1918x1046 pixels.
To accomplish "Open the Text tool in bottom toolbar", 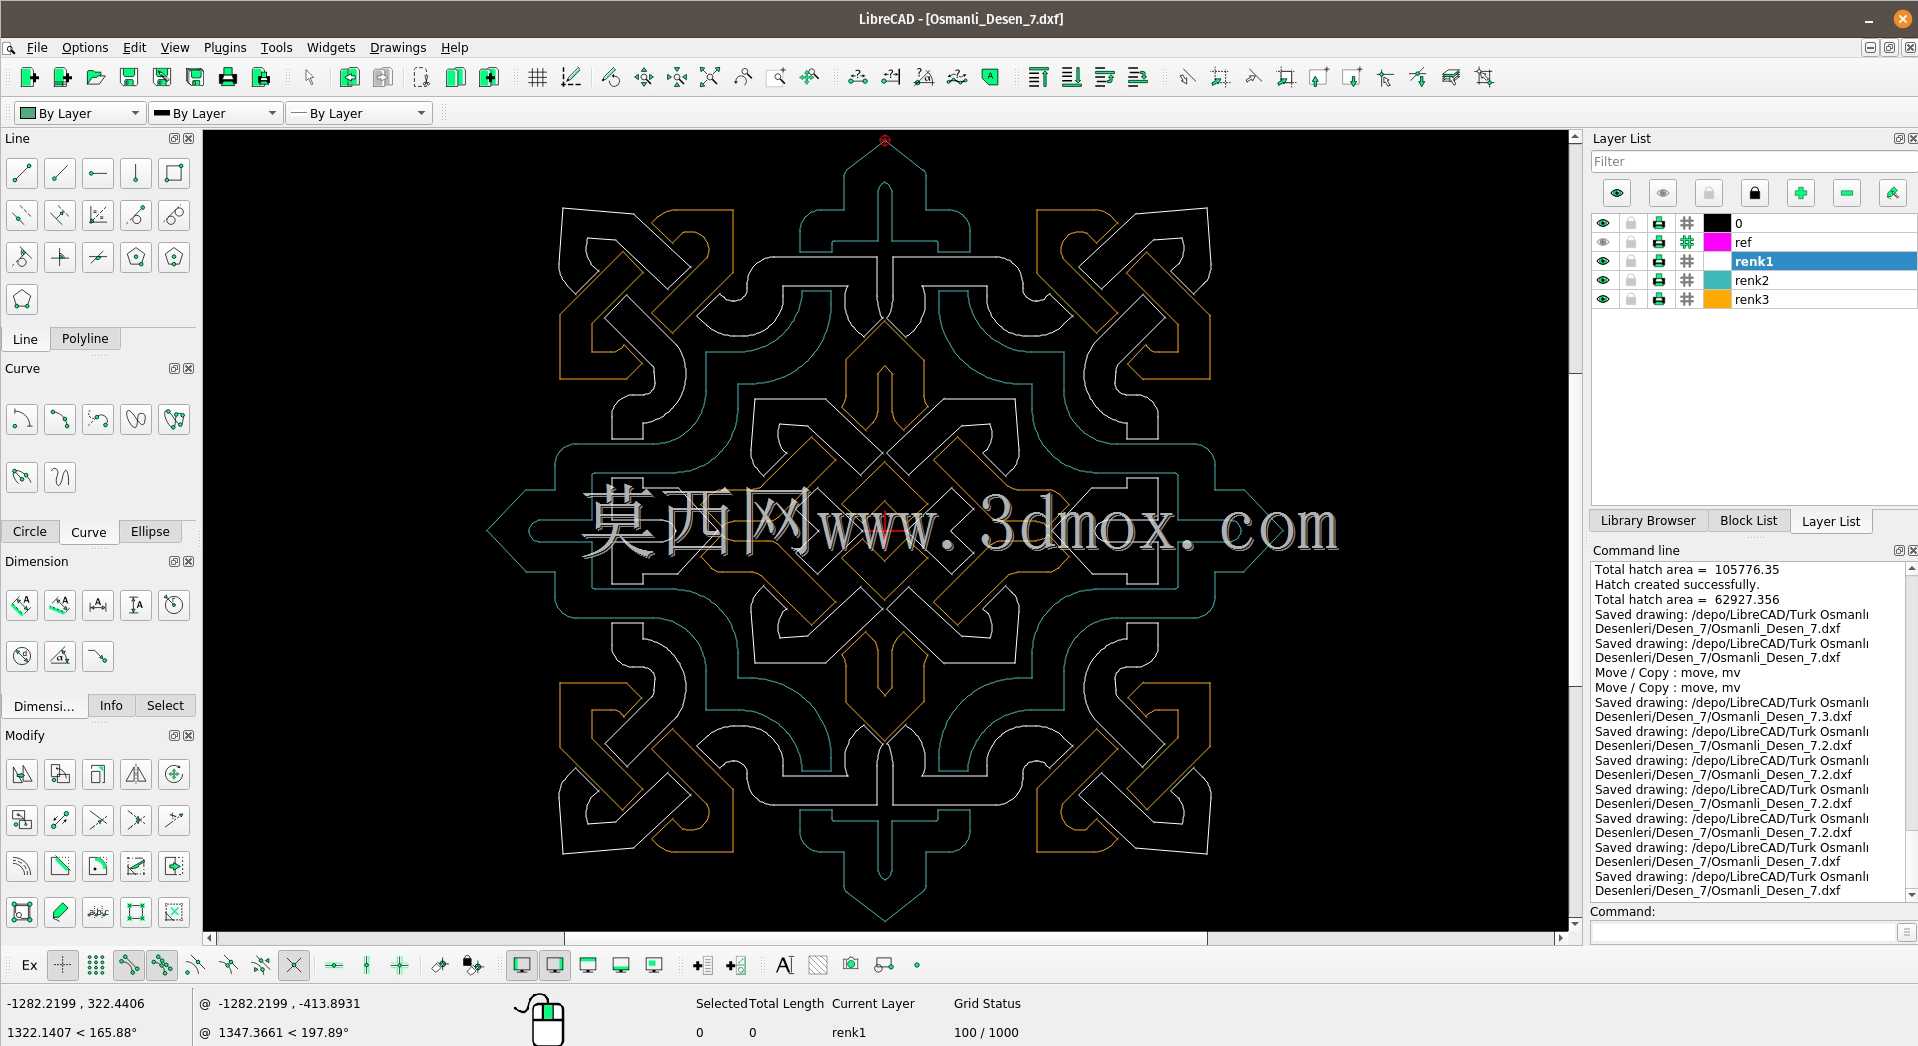I will point(784,965).
